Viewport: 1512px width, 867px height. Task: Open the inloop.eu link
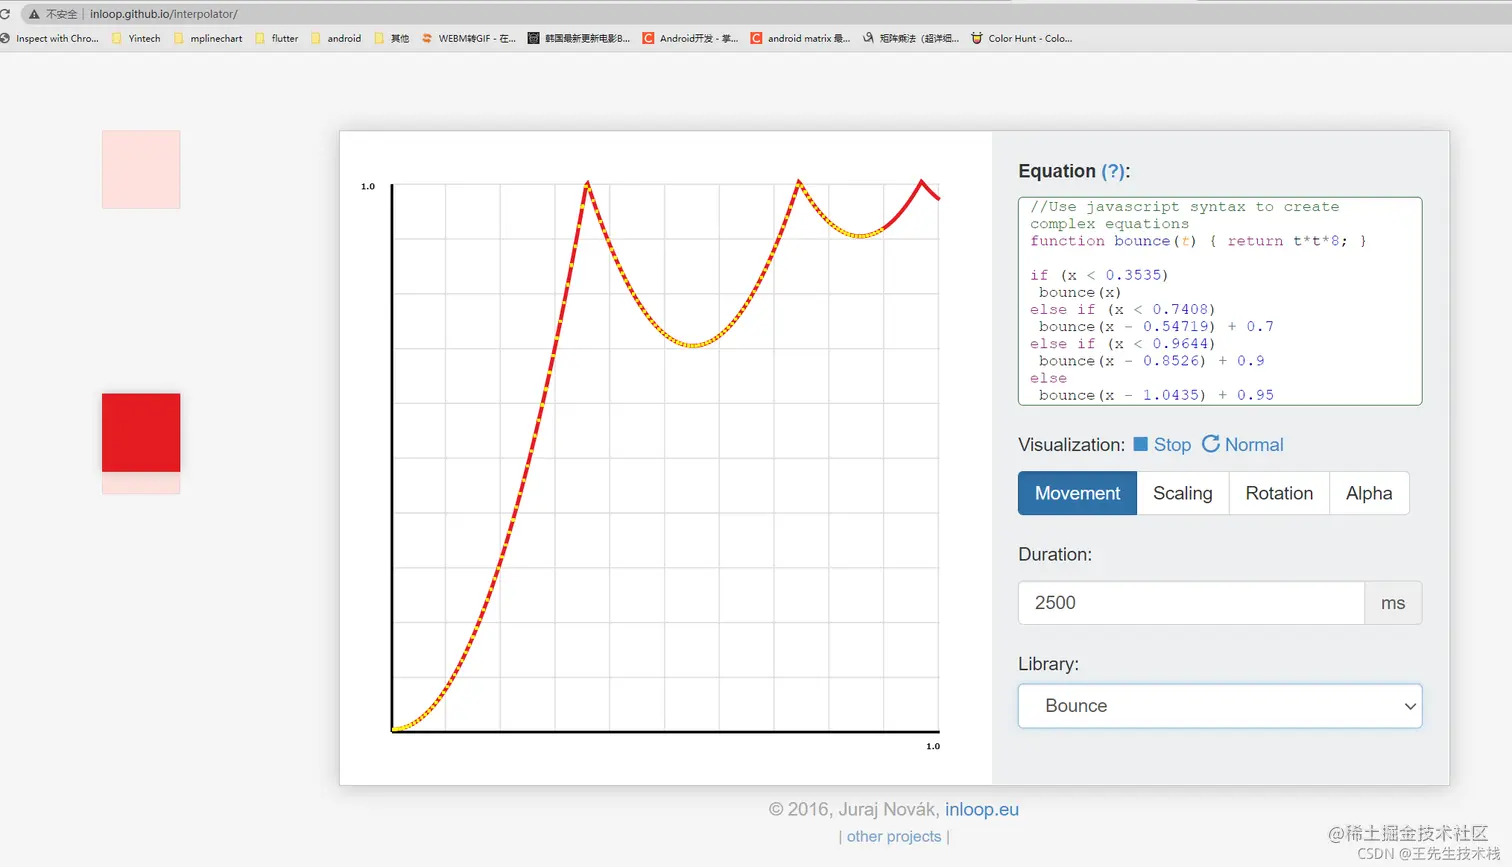click(x=982, y=810)
